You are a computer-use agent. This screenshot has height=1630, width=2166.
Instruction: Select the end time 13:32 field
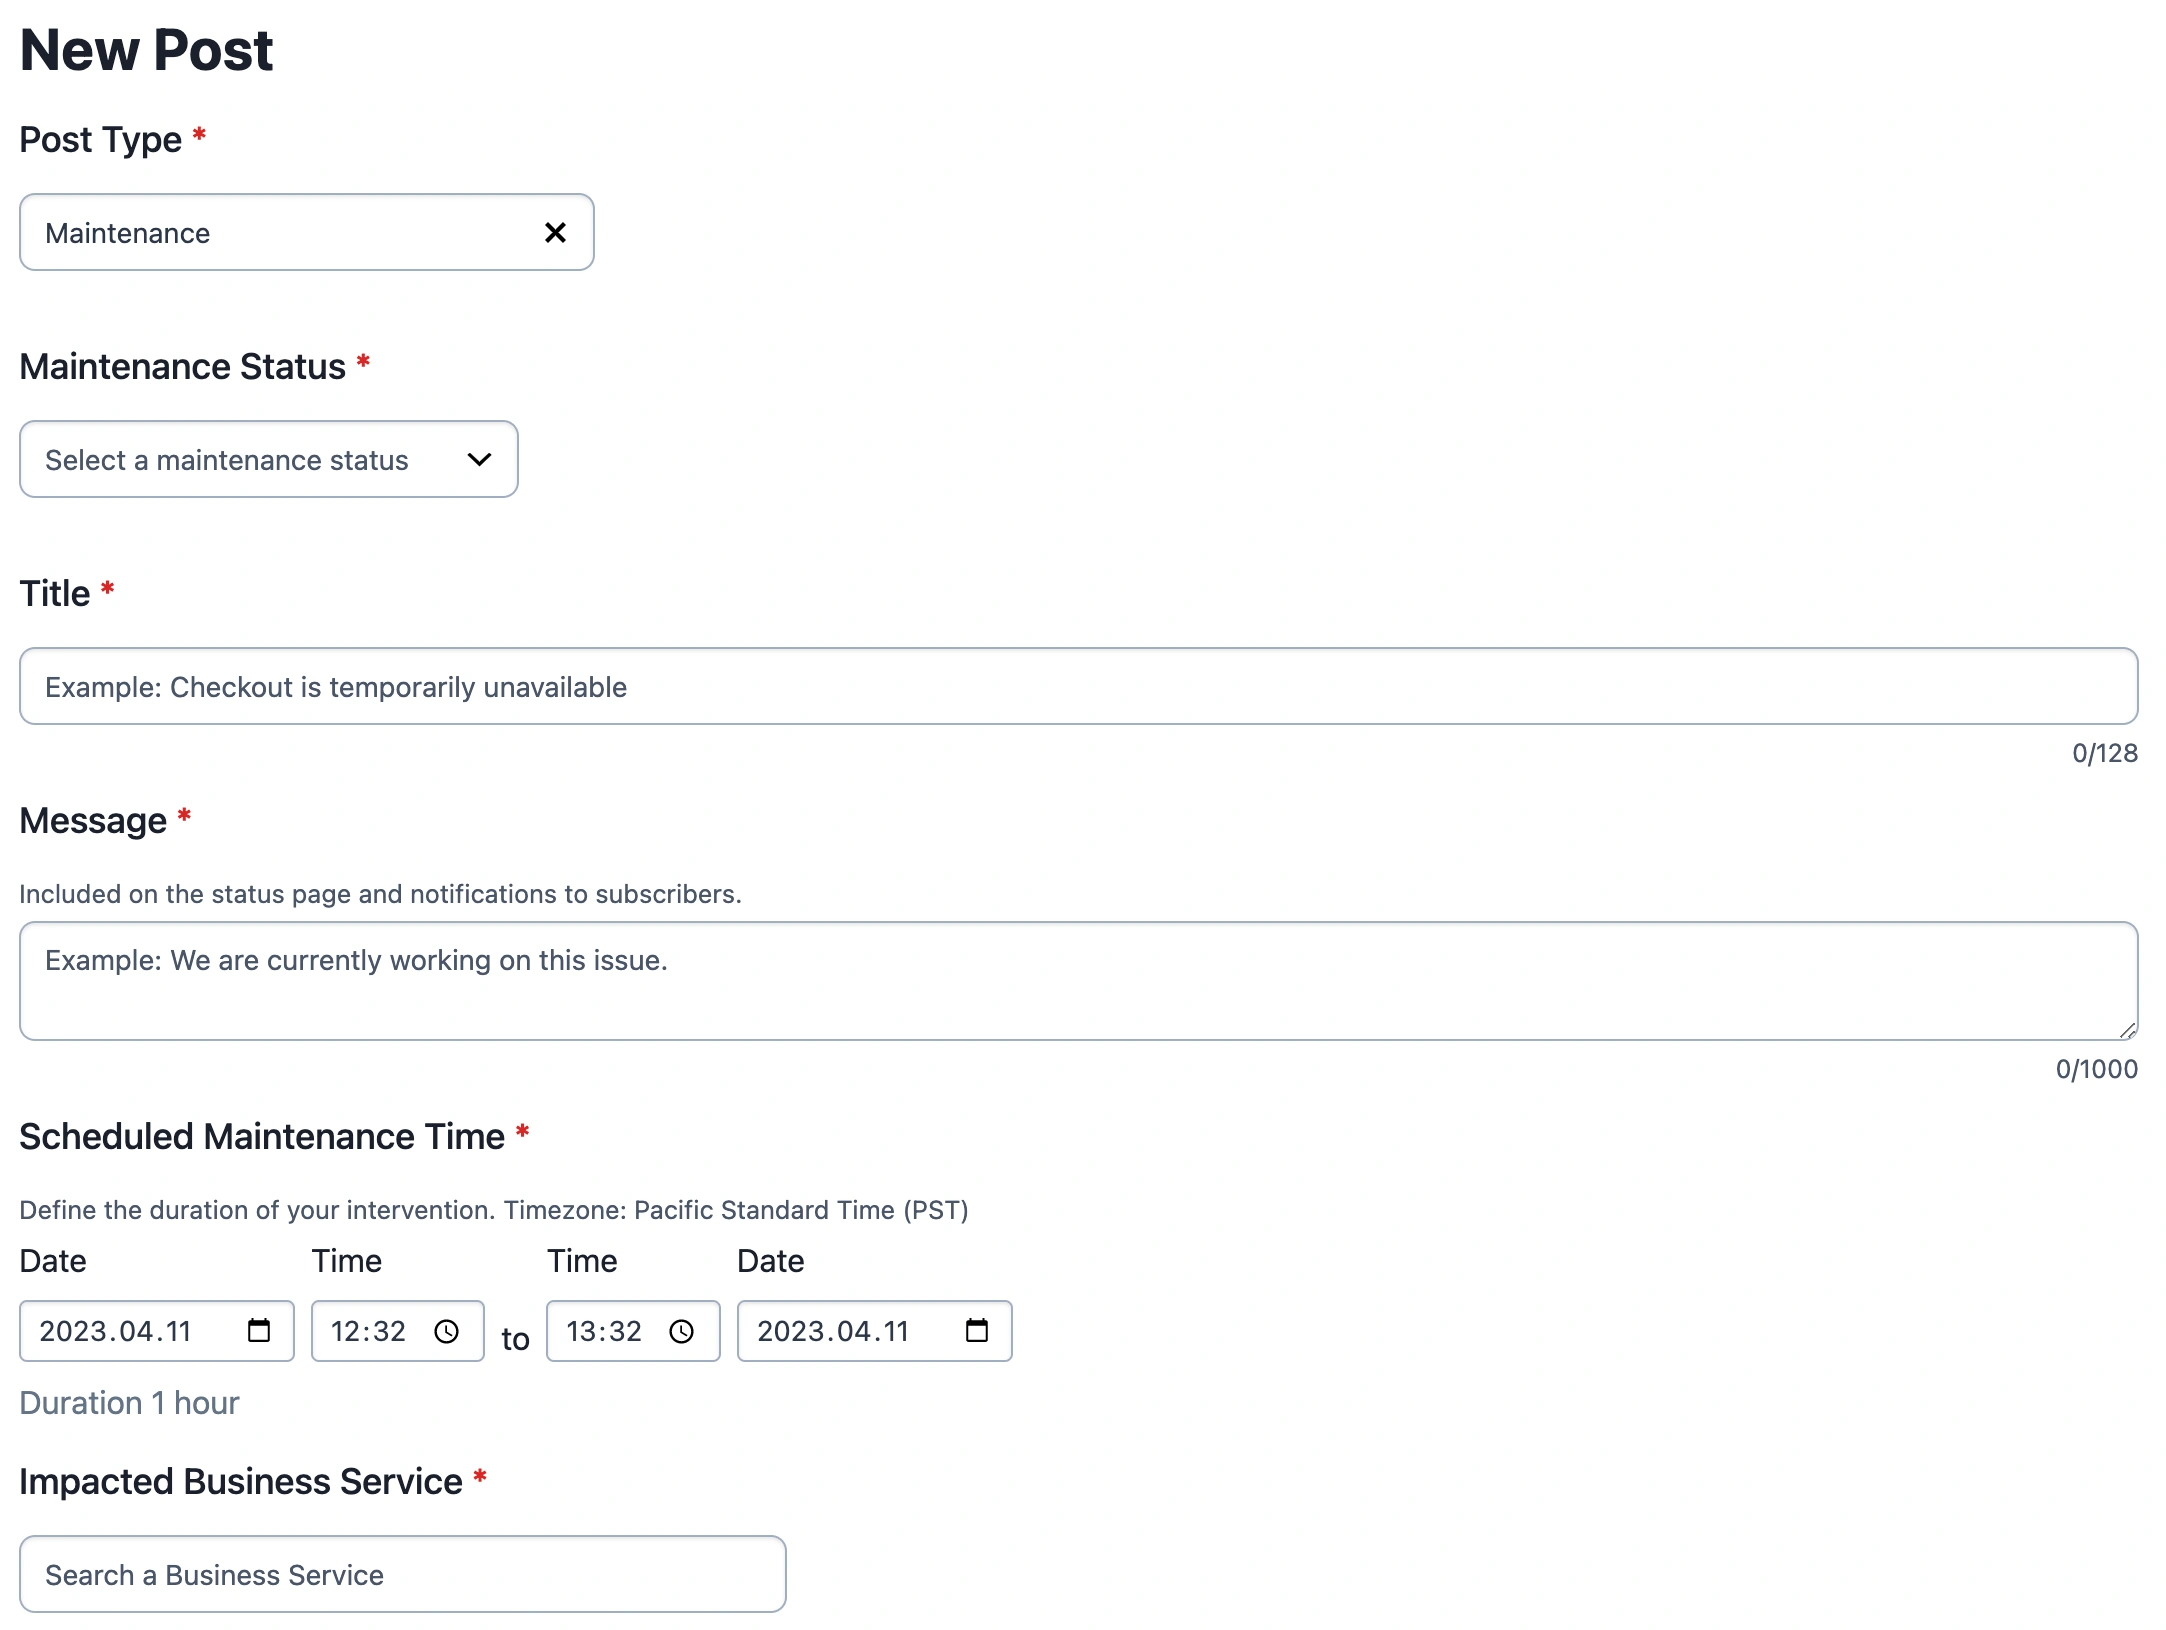[x=604, y=1331]
